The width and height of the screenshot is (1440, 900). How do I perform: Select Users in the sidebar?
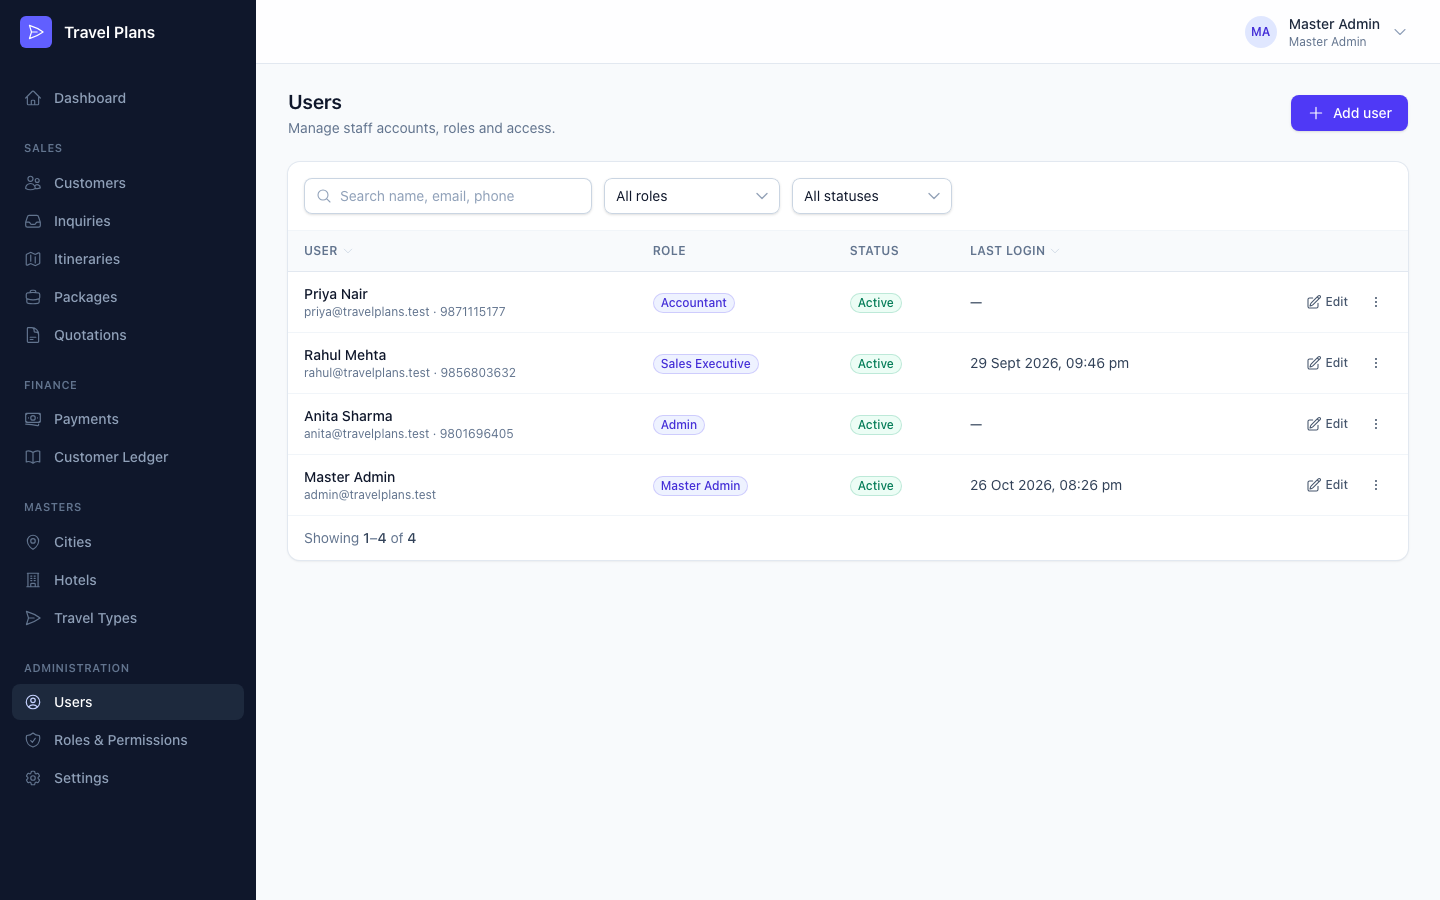128,702
